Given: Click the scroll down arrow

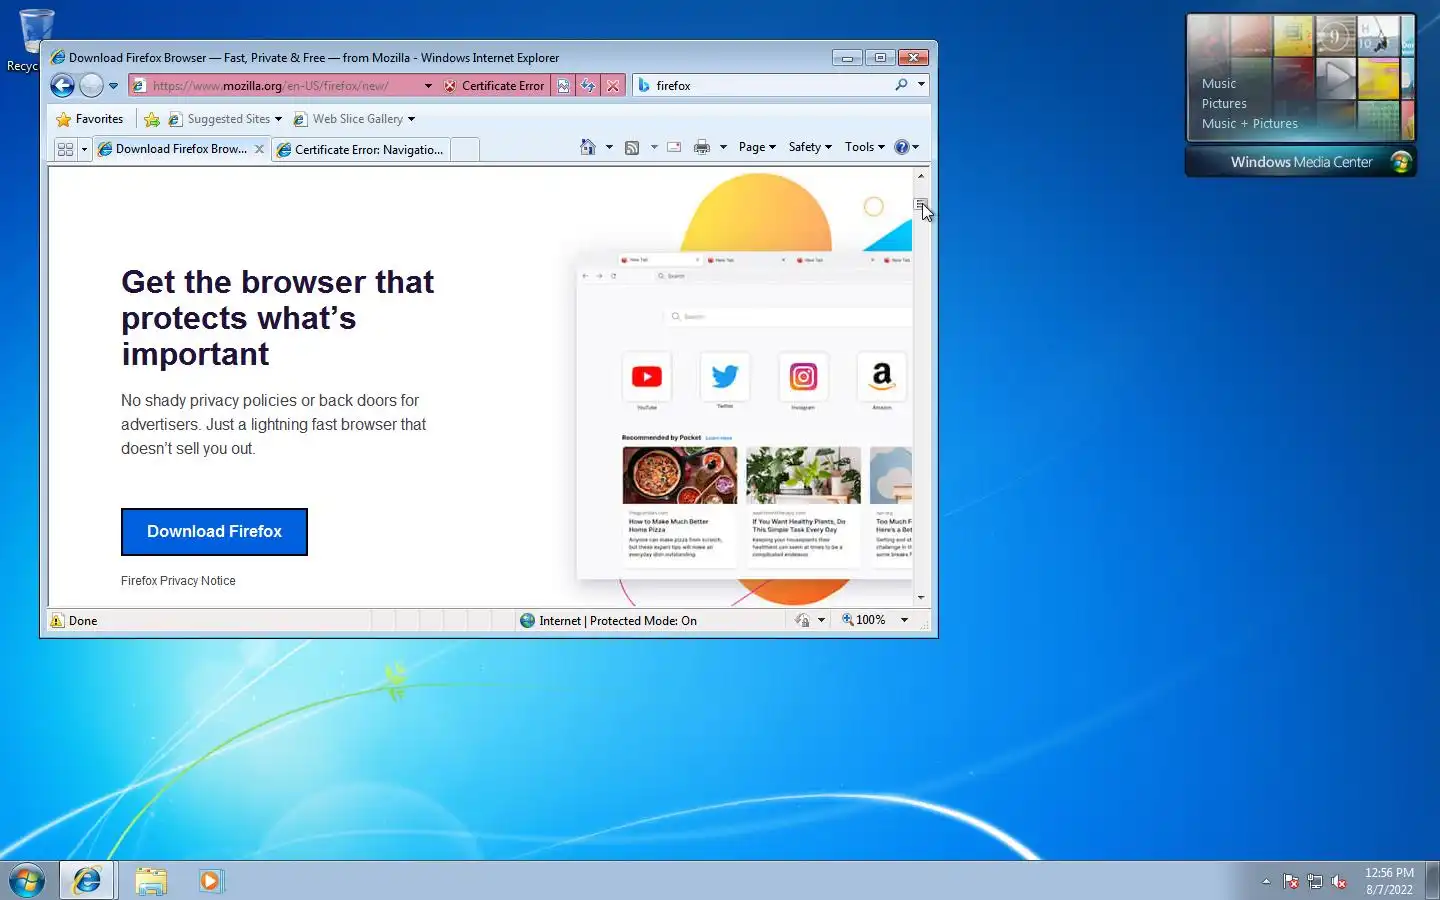Looking at the screenshot, I should 921,598.
